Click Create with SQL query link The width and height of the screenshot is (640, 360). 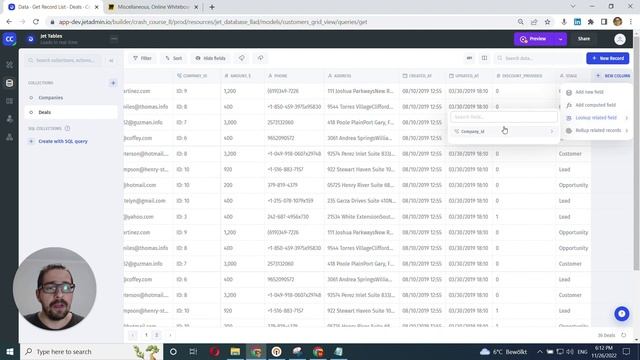click(63, 141)
